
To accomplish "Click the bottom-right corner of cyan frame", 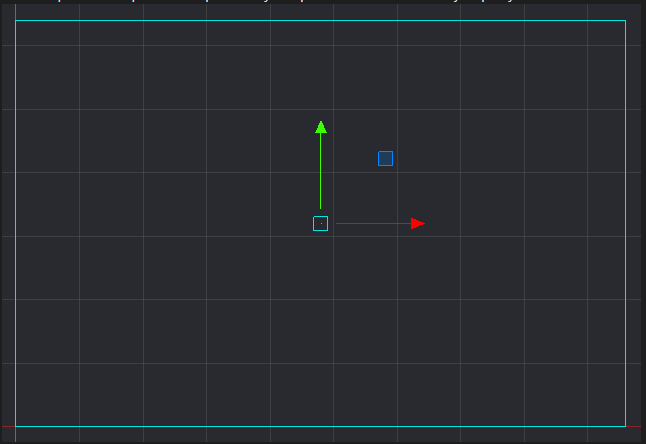I will pyautogui.click(x=625, y=427).
